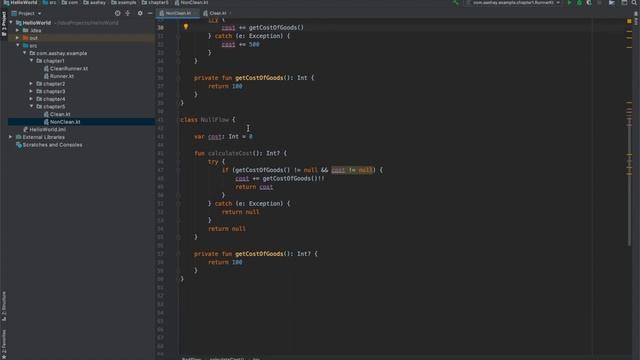Collapse the src folder
640x360 pixels.
point(18,45)
